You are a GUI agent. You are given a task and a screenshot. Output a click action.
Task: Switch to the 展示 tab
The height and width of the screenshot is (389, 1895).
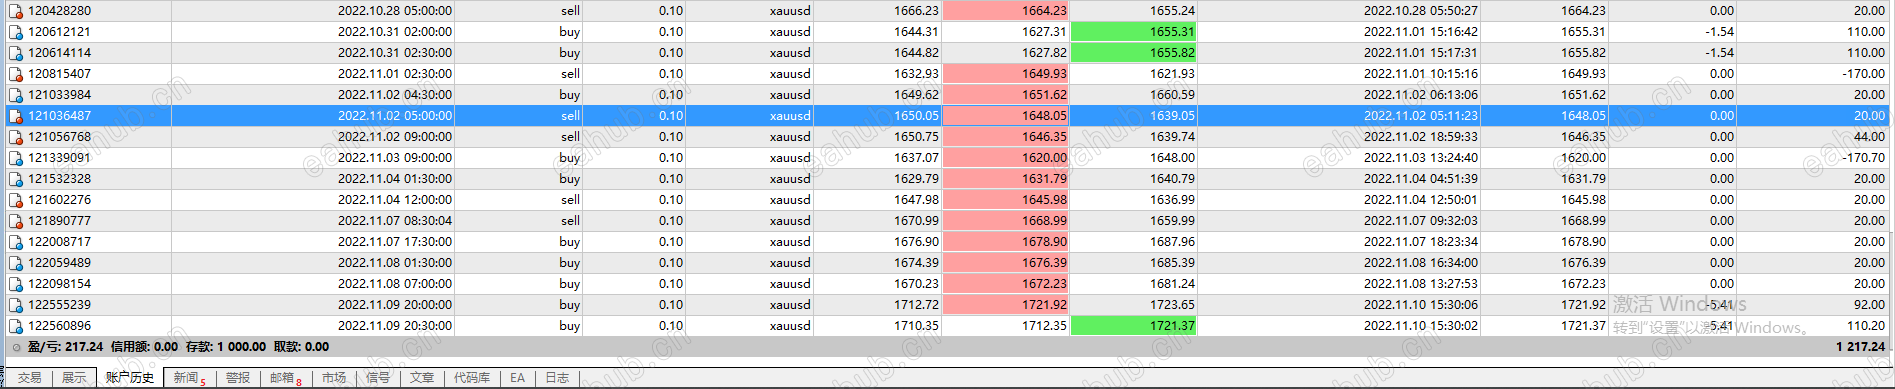[x=74, y=378]
